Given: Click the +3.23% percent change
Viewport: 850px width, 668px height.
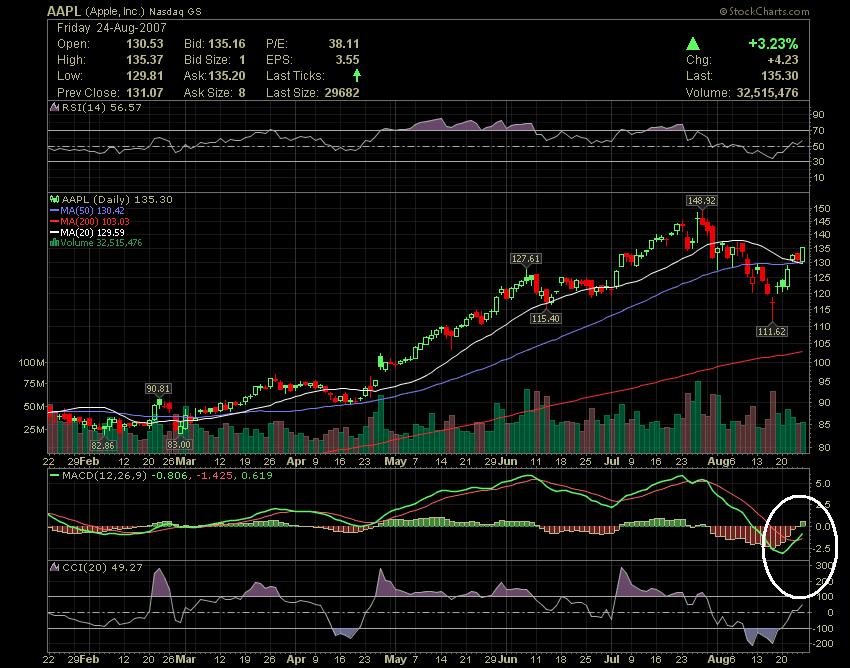Looking at the screenshot, I should pyautogui.click(x=773, y=44).
